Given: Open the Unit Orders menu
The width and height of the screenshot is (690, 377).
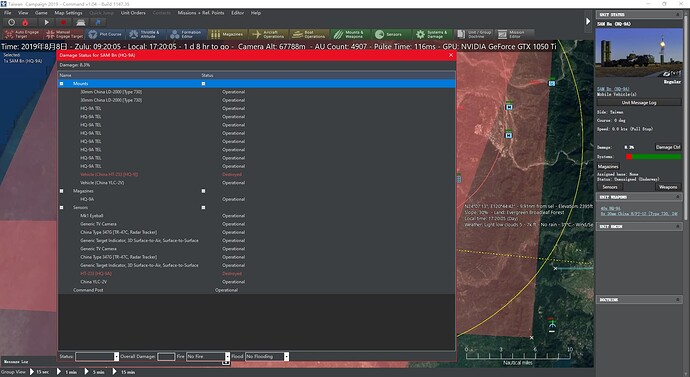Looking at the screenshot, I should tap(133, 13).
